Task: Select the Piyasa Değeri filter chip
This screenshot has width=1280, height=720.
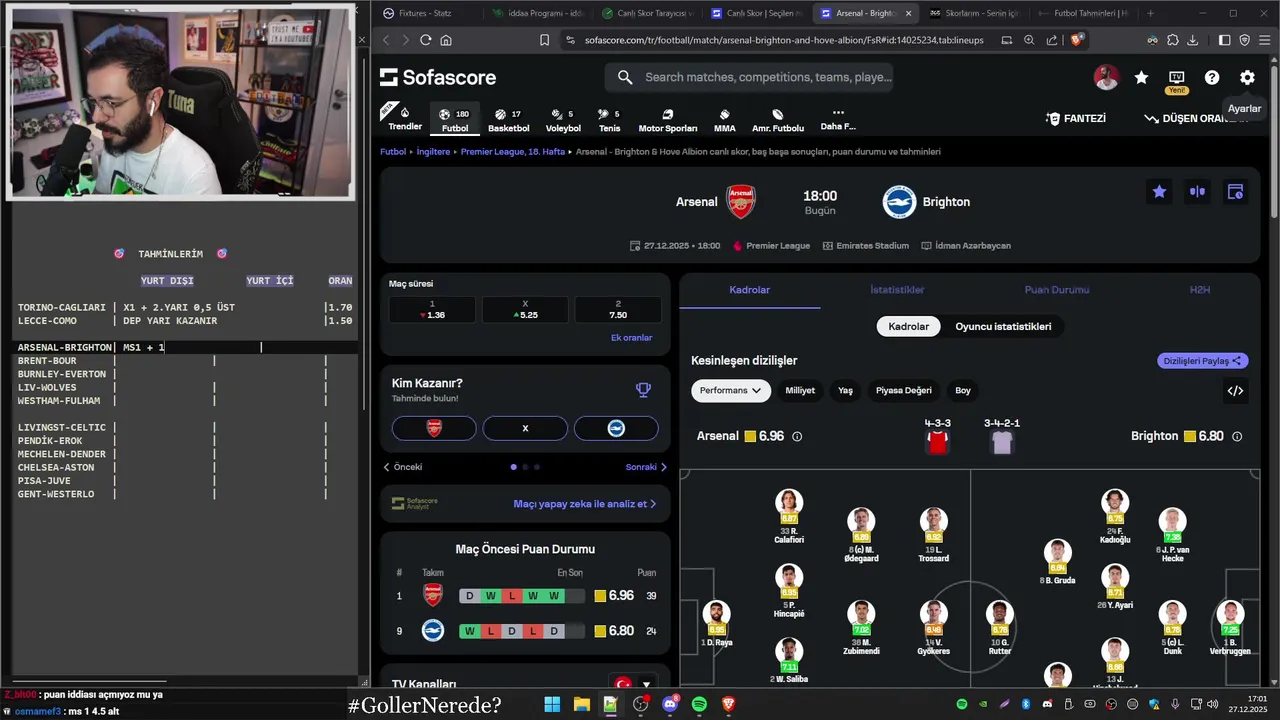Action: [904, 391]
